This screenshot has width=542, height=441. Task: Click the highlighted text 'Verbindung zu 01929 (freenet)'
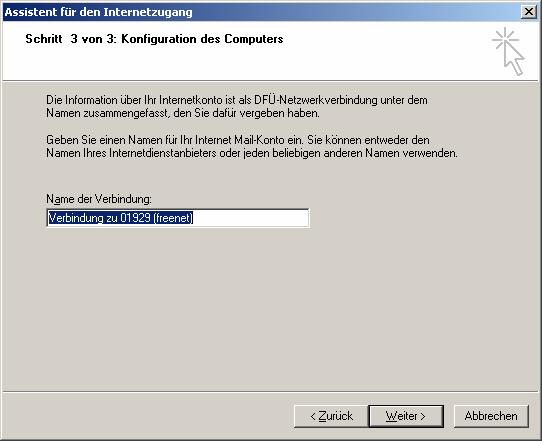tap(121, 218)
